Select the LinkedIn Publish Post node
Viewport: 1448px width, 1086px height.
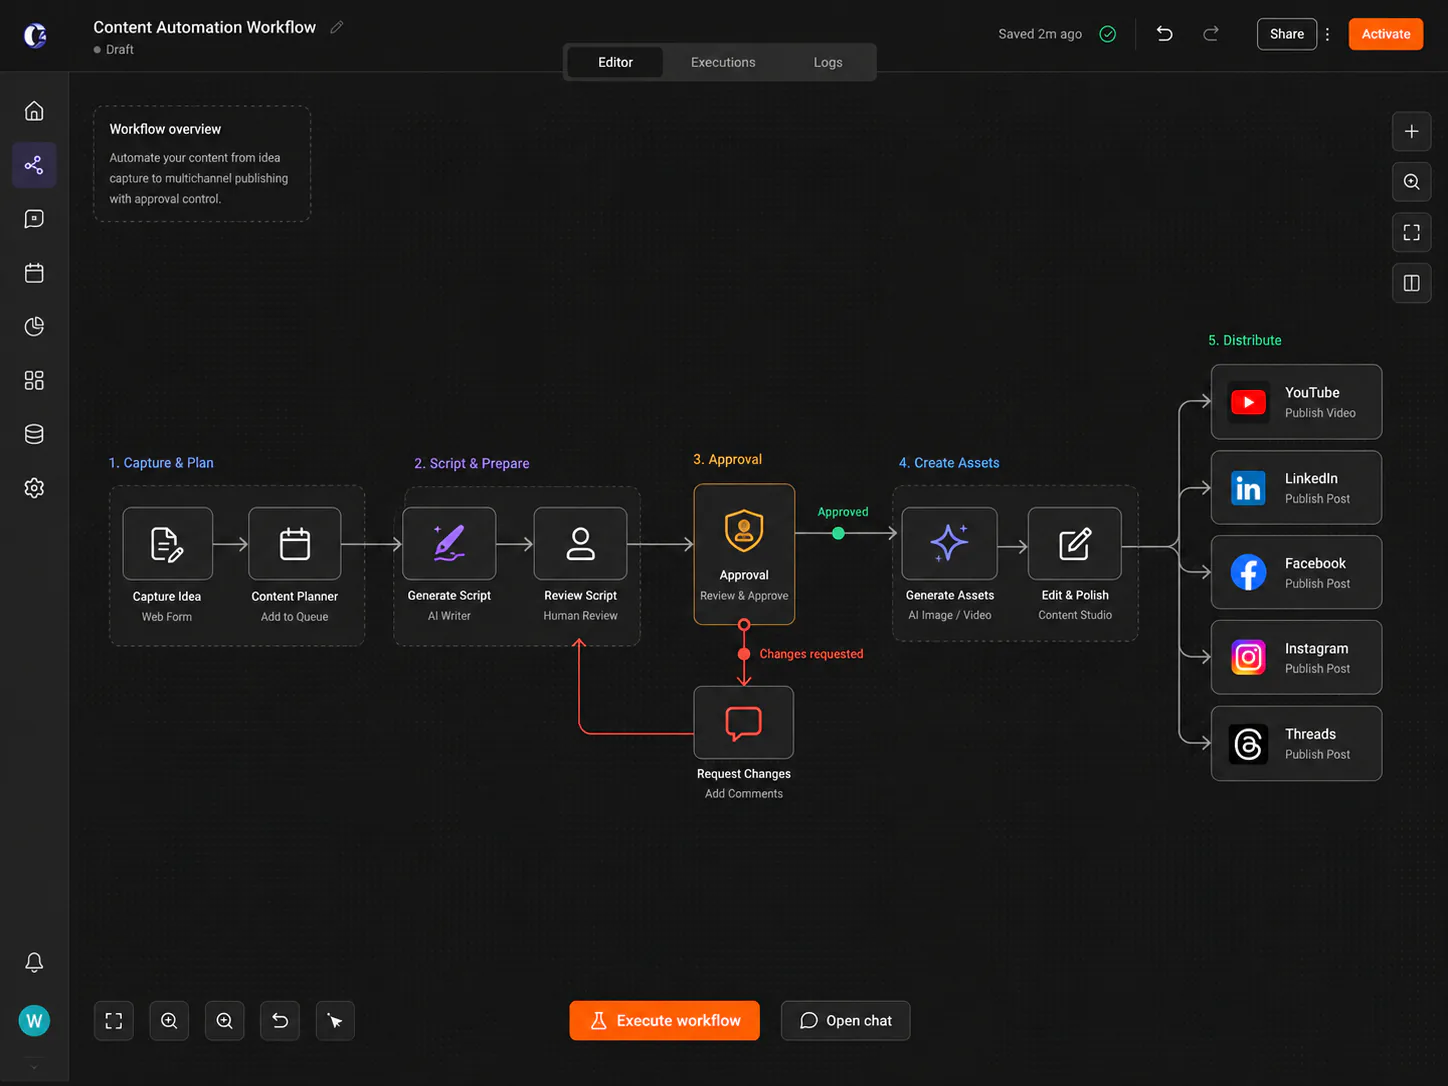[1297, 488]
